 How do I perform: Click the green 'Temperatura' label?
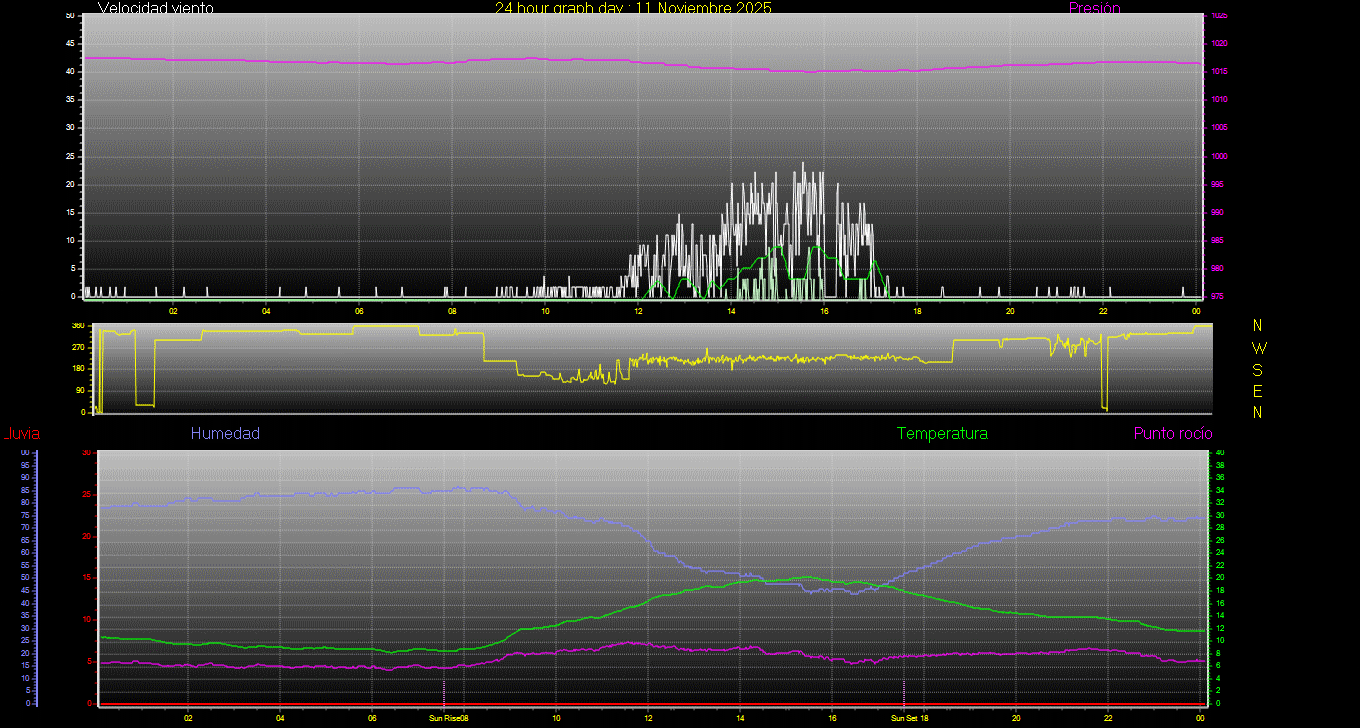coord(942,434)
